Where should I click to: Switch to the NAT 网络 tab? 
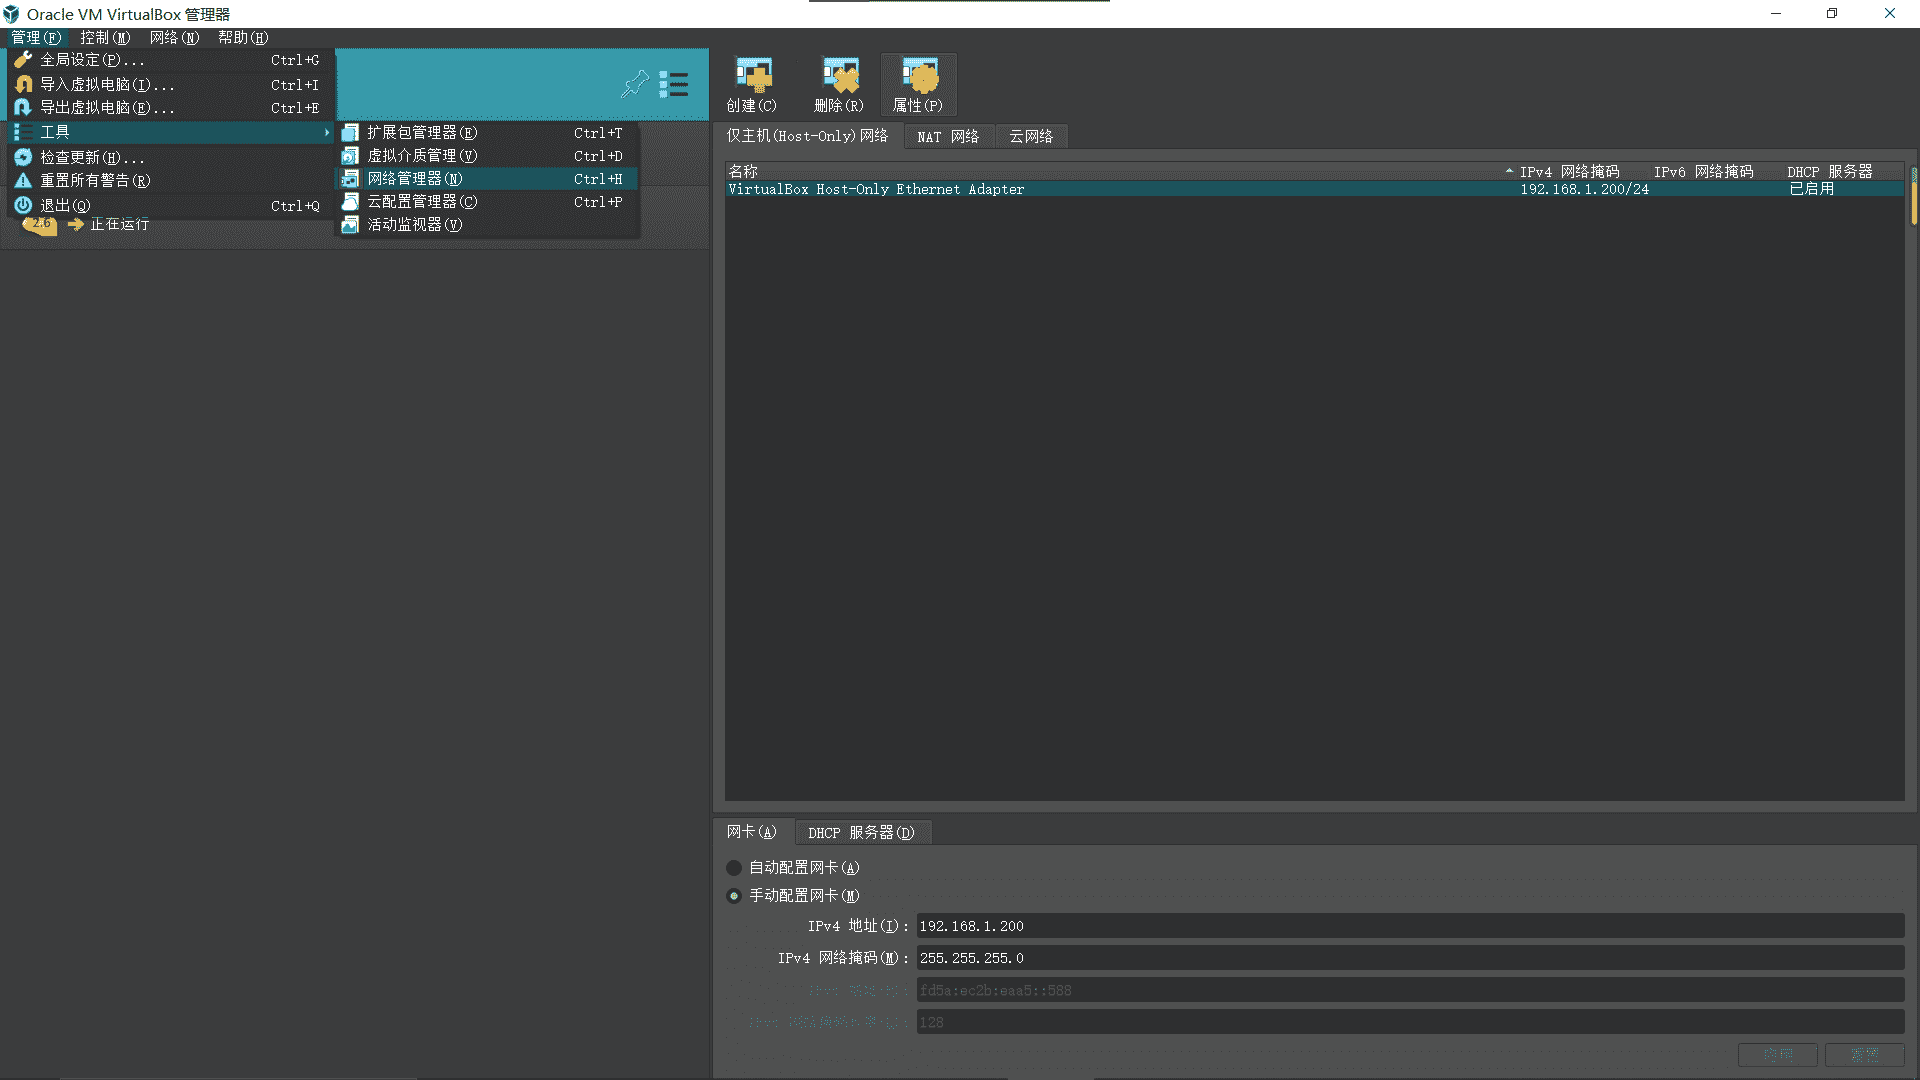[948, 137]
